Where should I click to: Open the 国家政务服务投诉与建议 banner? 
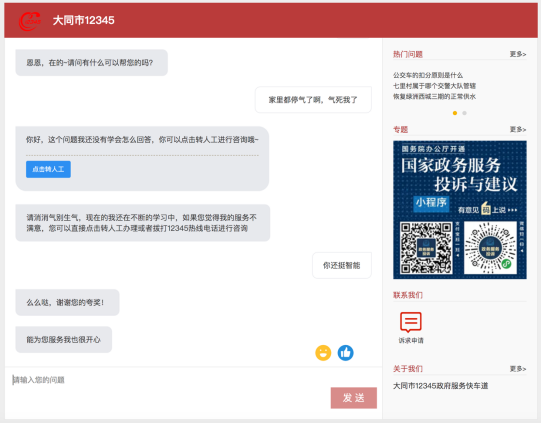click(x=460, y=210)
